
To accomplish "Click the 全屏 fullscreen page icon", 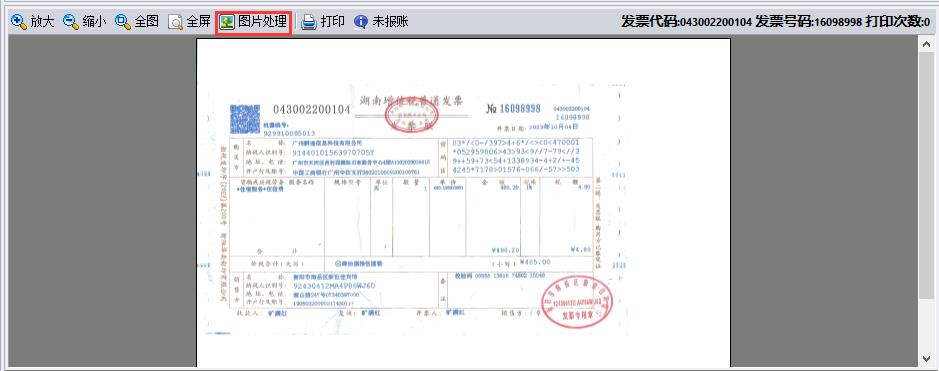I will (x=175, y=23).
